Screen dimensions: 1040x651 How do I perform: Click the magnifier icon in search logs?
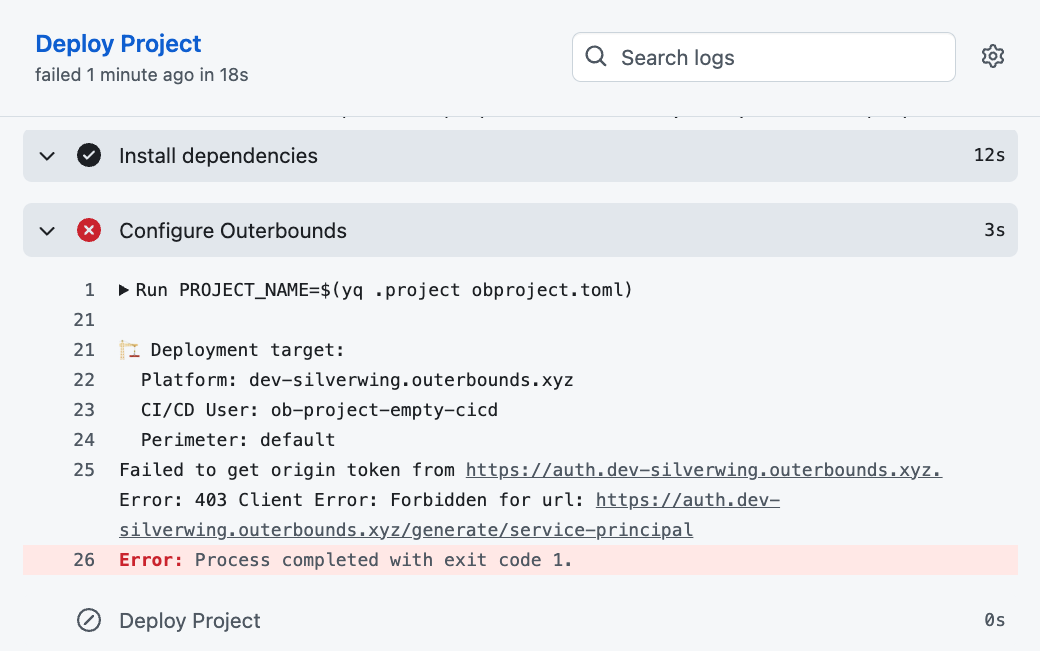point(596,56)
